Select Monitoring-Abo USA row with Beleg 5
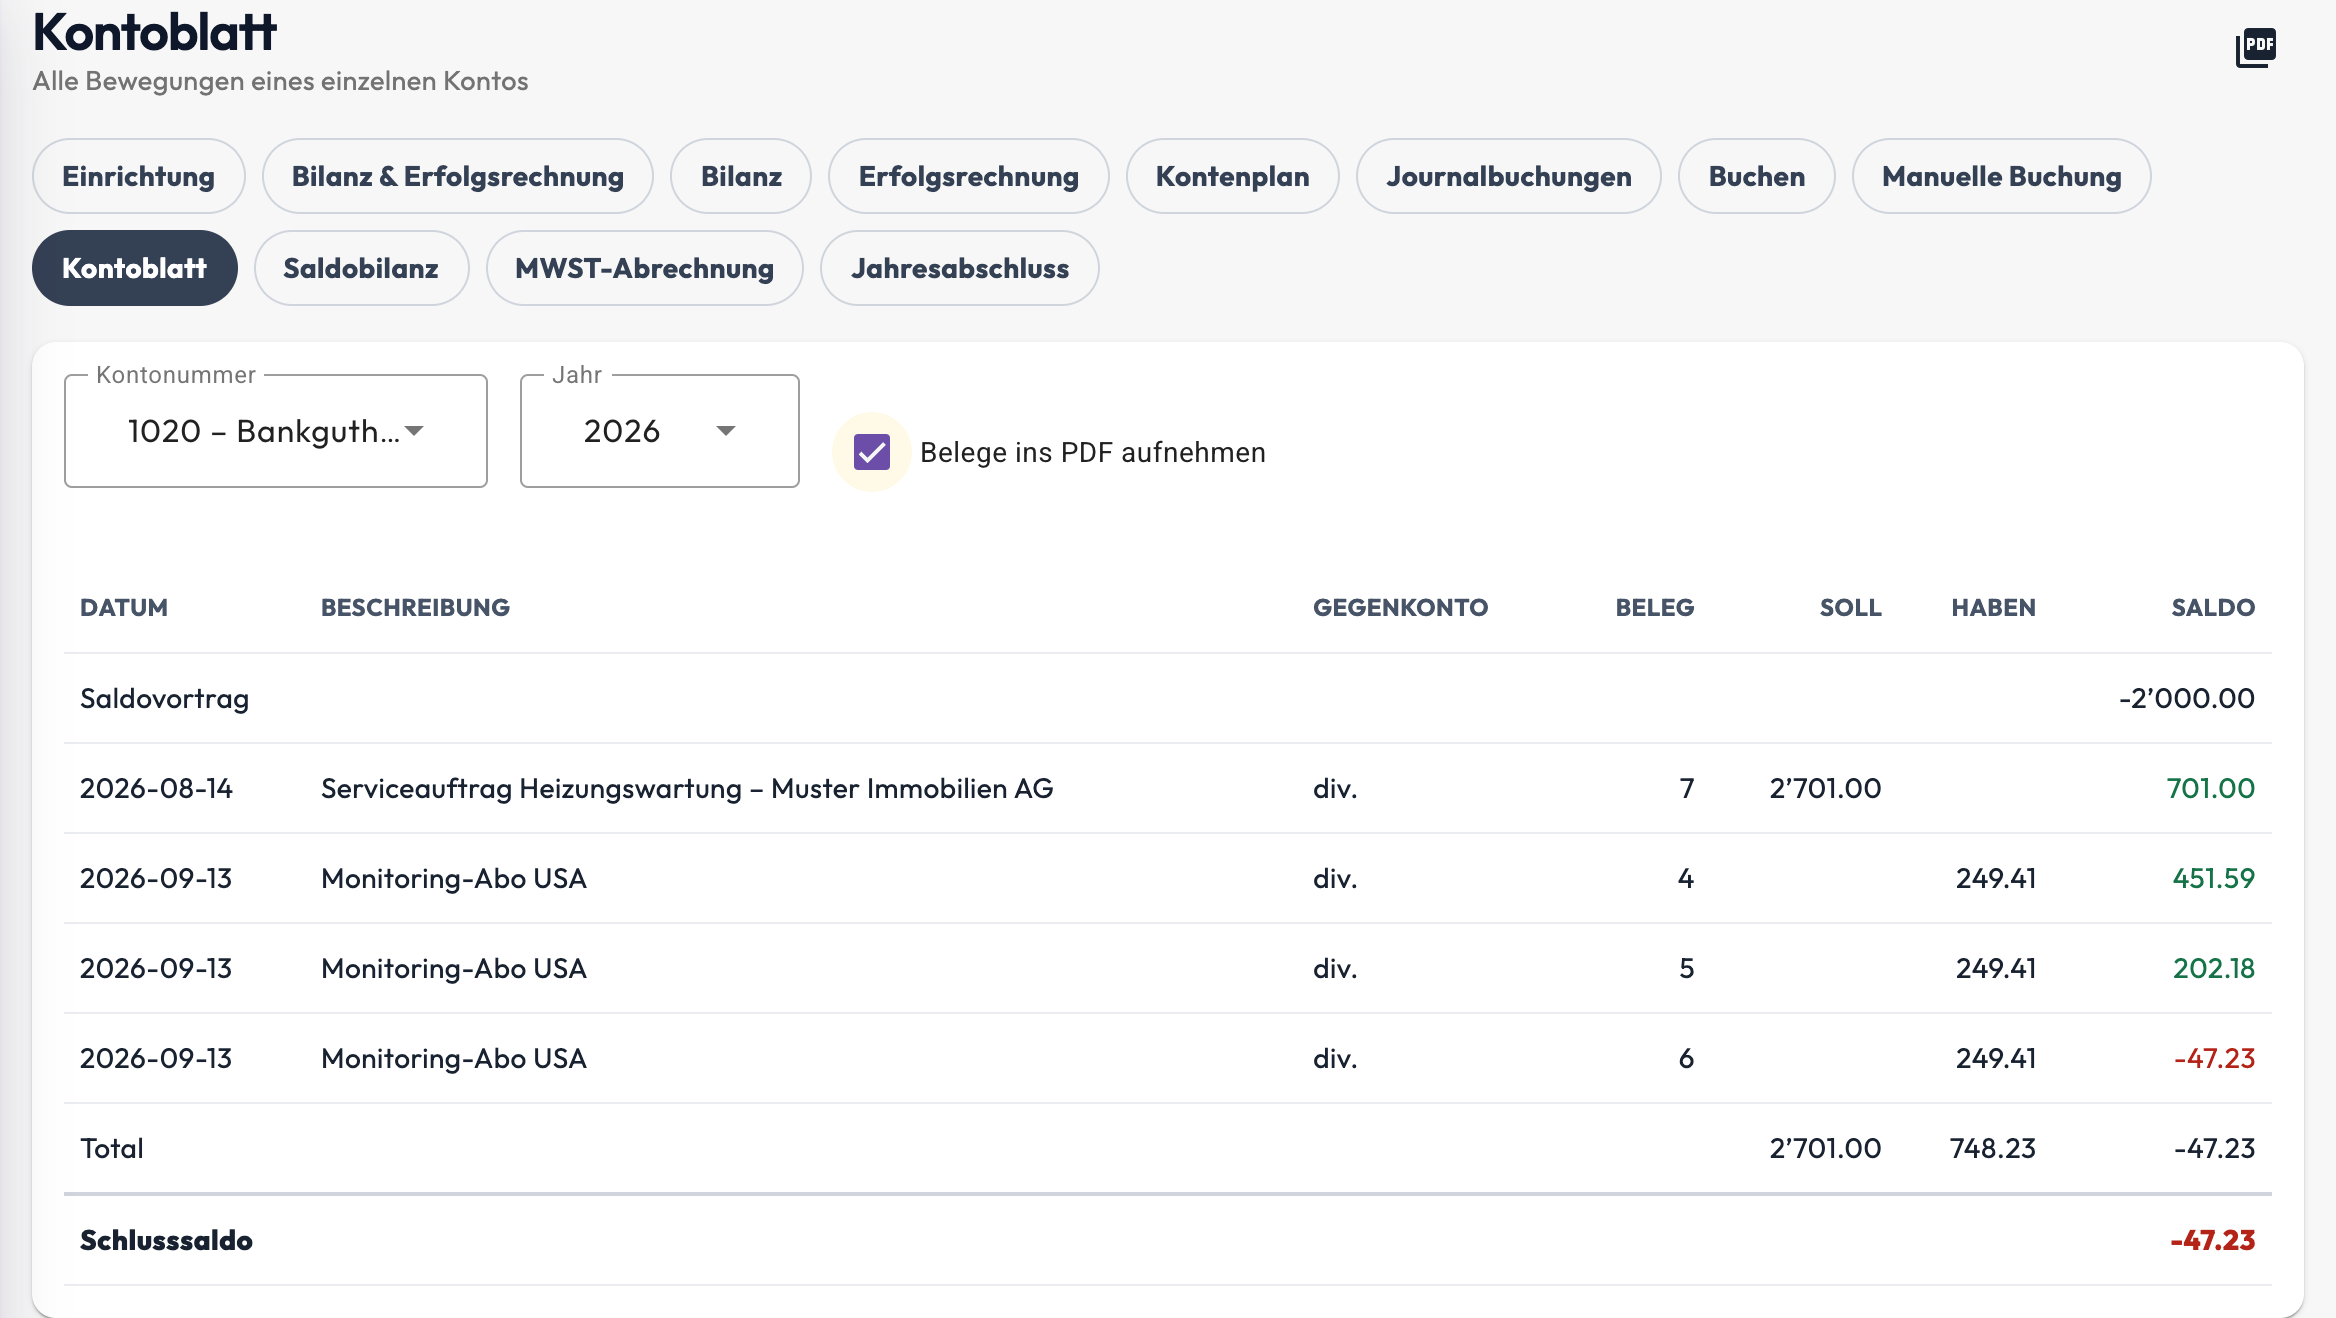2336x1318 pixels. coord(1168,968)
